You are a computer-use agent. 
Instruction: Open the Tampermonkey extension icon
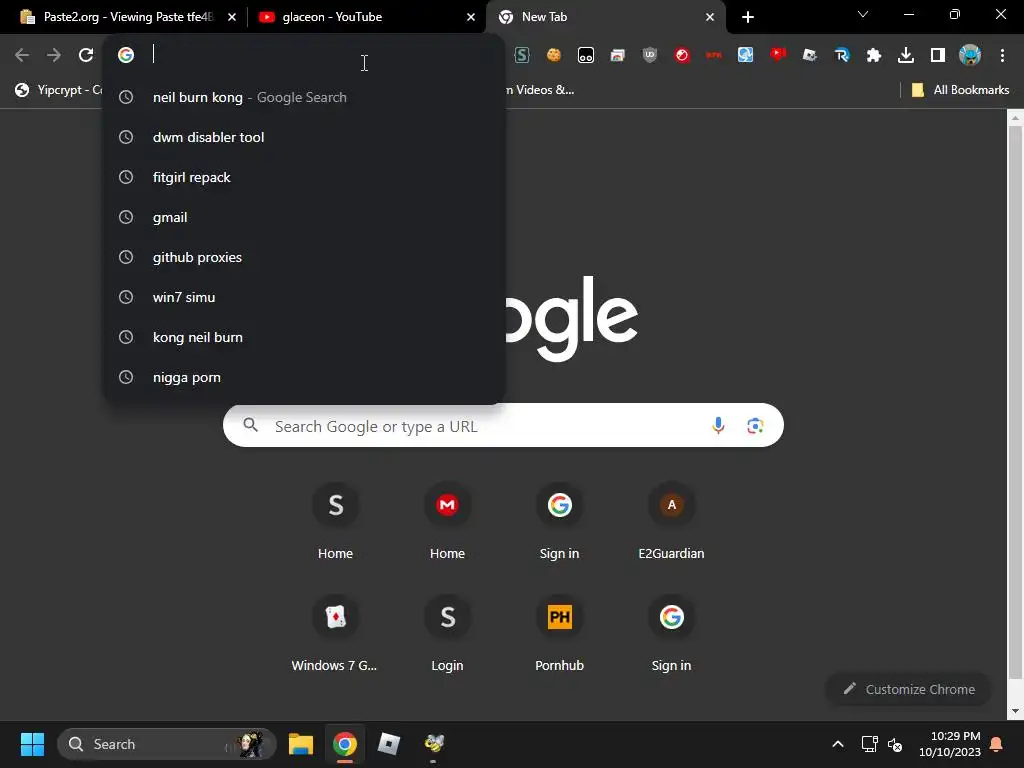(586, 55)
